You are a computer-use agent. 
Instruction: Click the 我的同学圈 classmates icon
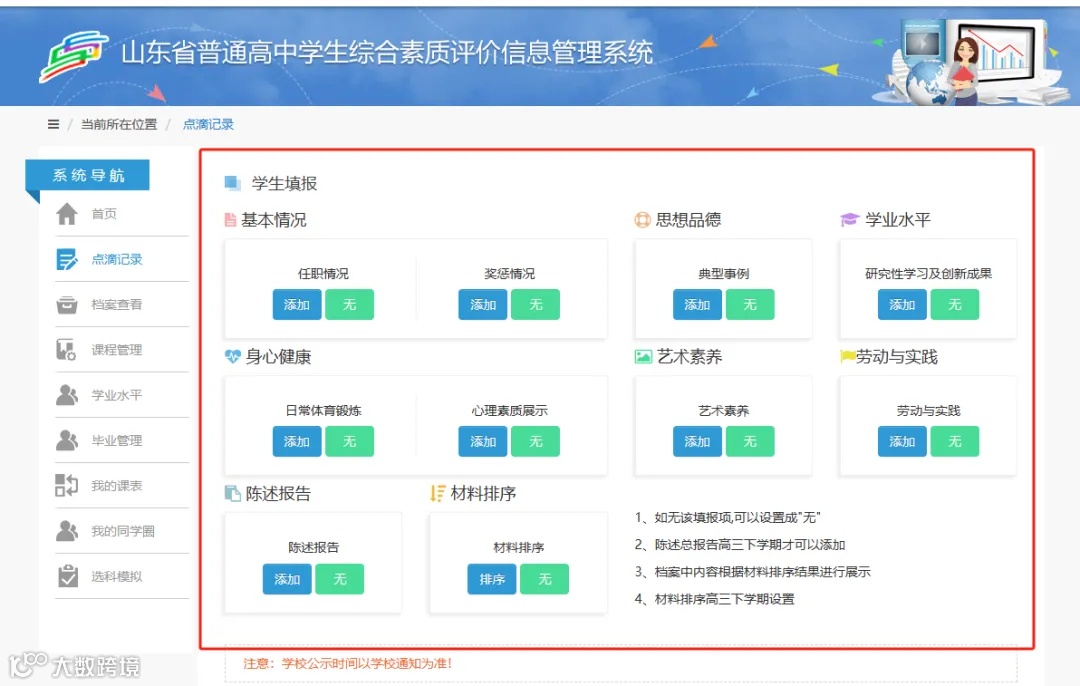point(65,530)
